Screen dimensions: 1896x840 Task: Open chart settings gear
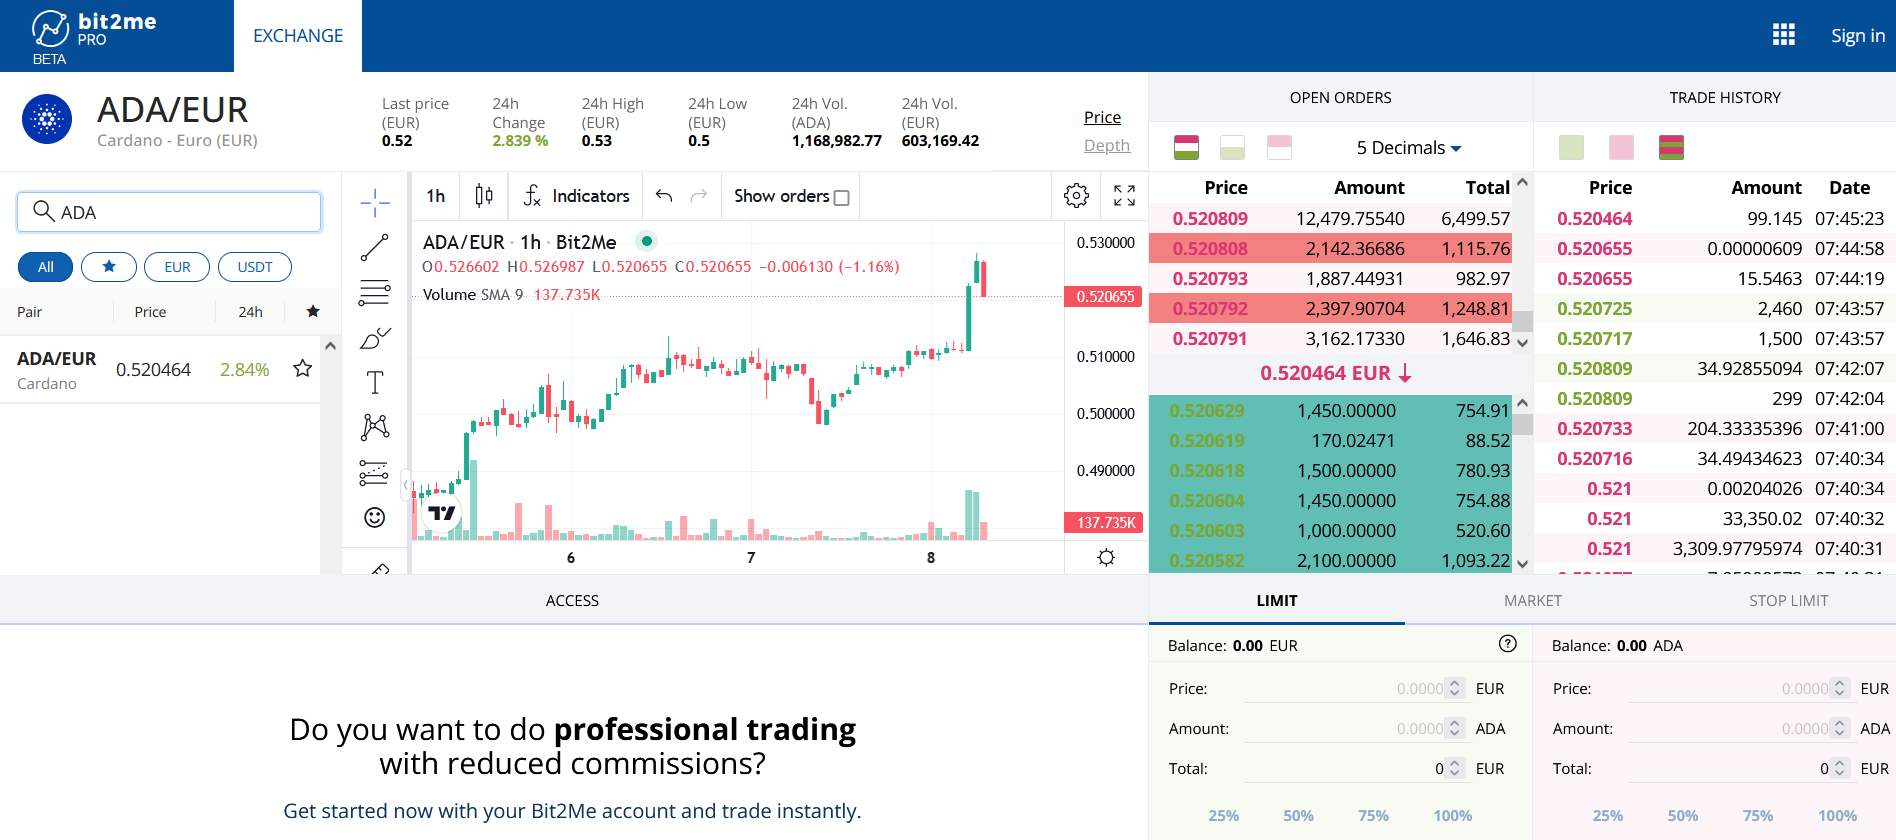1076,196
